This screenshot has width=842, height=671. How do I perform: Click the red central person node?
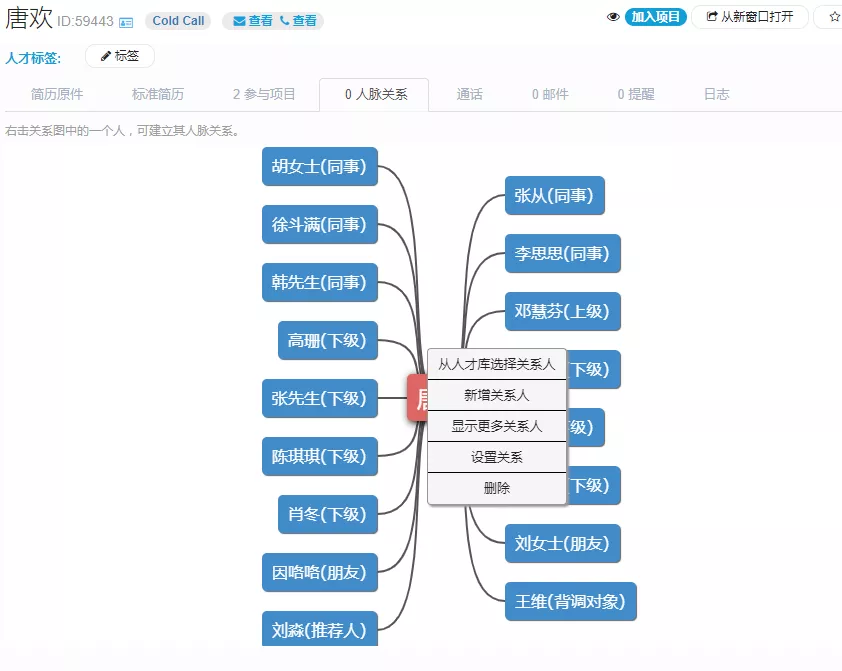417,398
